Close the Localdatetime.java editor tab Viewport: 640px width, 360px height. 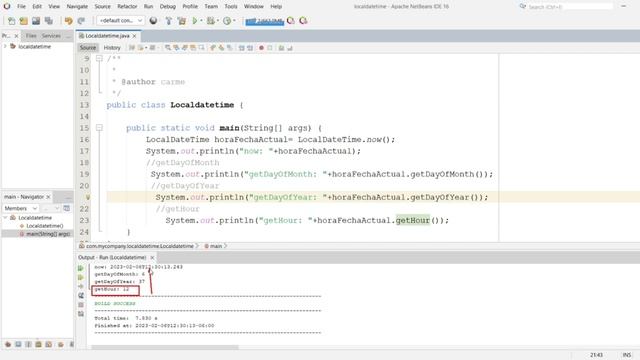tap(134, 36)
